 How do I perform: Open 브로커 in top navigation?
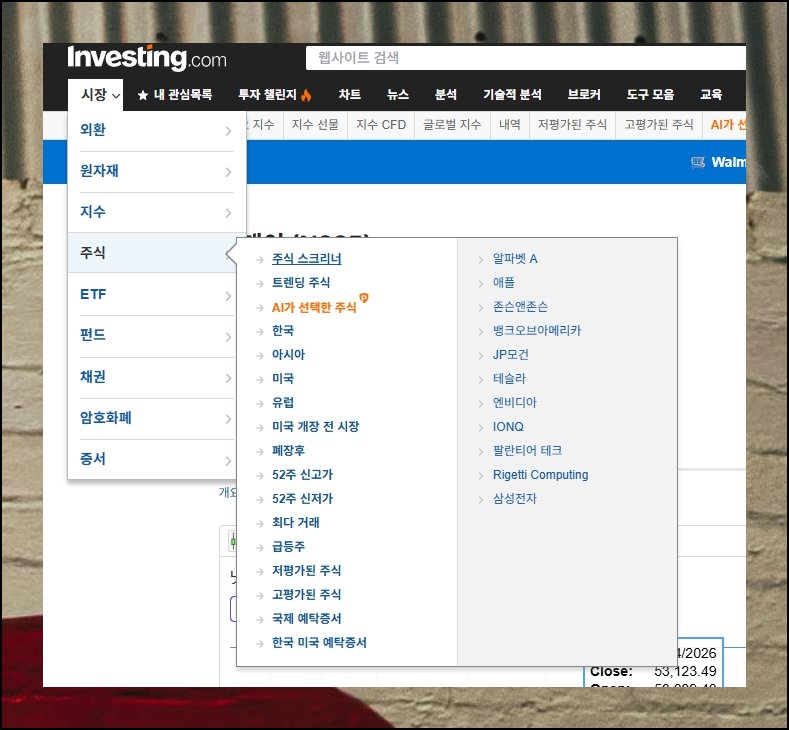click(x=584, y=95)
